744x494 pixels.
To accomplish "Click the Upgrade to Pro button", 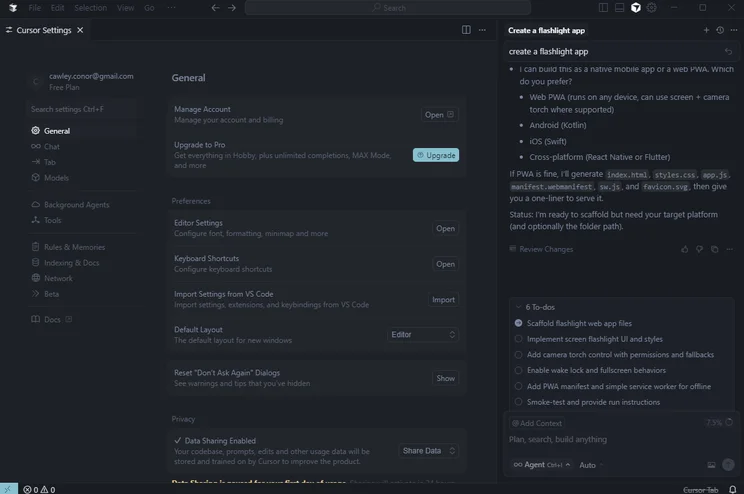I will (x=436, y=155).
